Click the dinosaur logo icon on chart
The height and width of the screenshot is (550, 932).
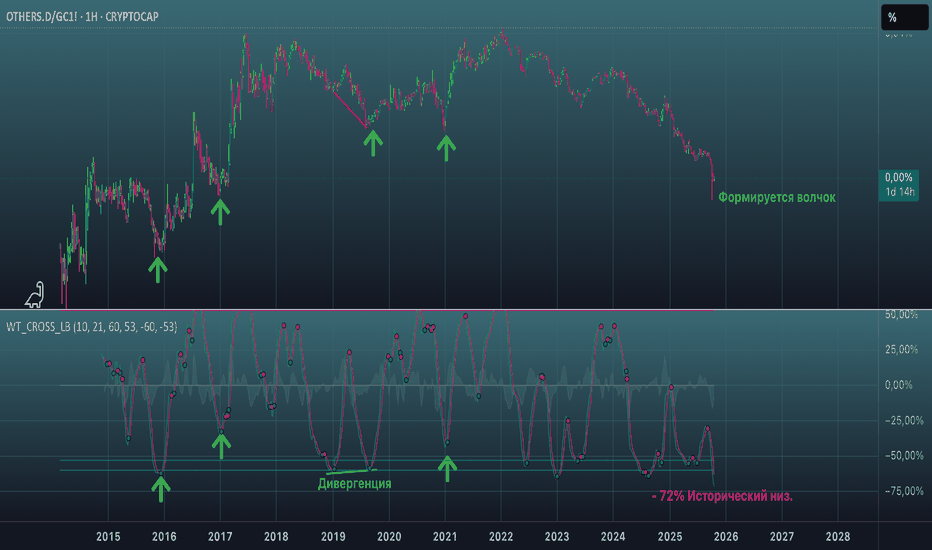[x=35, y=295]
